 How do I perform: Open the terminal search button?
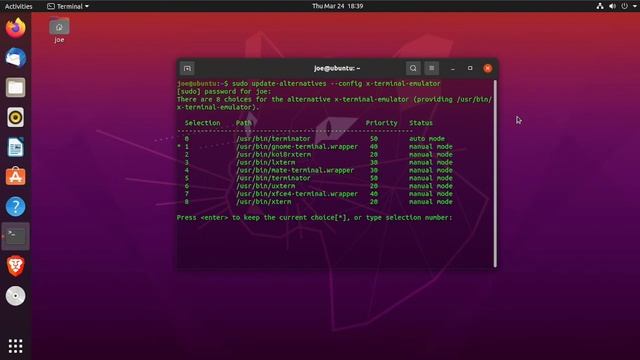click(x=413, y=69)
